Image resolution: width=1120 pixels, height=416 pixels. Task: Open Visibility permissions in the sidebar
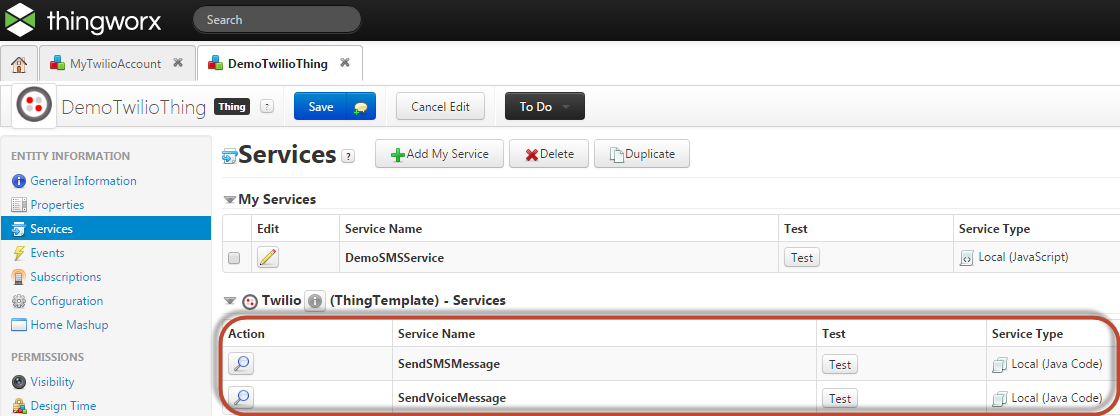pos(52,382)
